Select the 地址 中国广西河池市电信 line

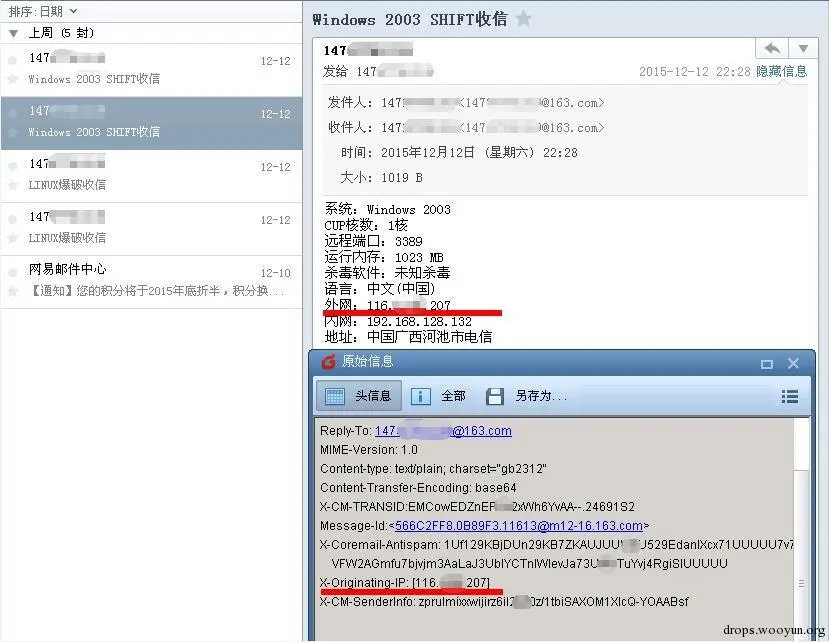(408, 337)
